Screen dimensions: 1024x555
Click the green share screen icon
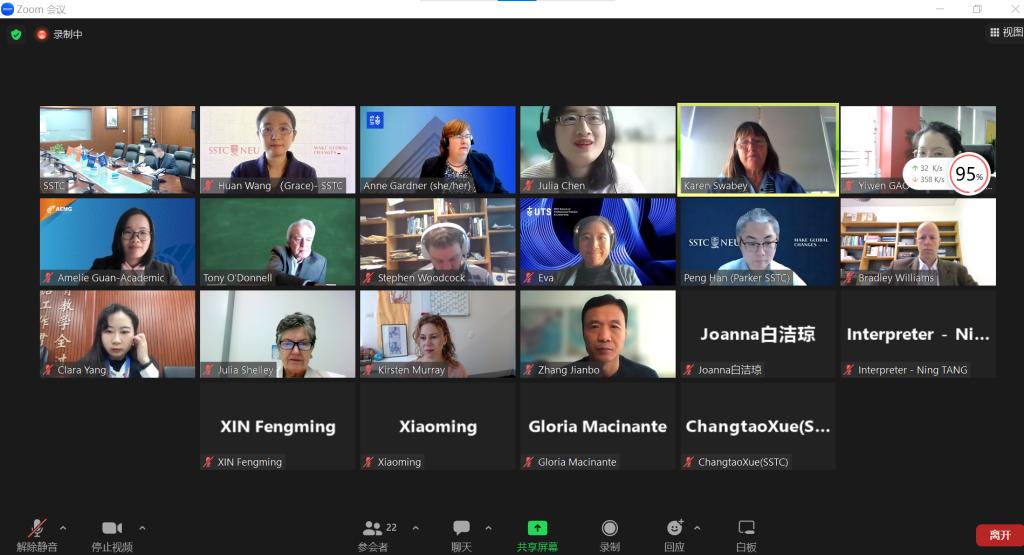pyautogui.click(x=537, y=528)
